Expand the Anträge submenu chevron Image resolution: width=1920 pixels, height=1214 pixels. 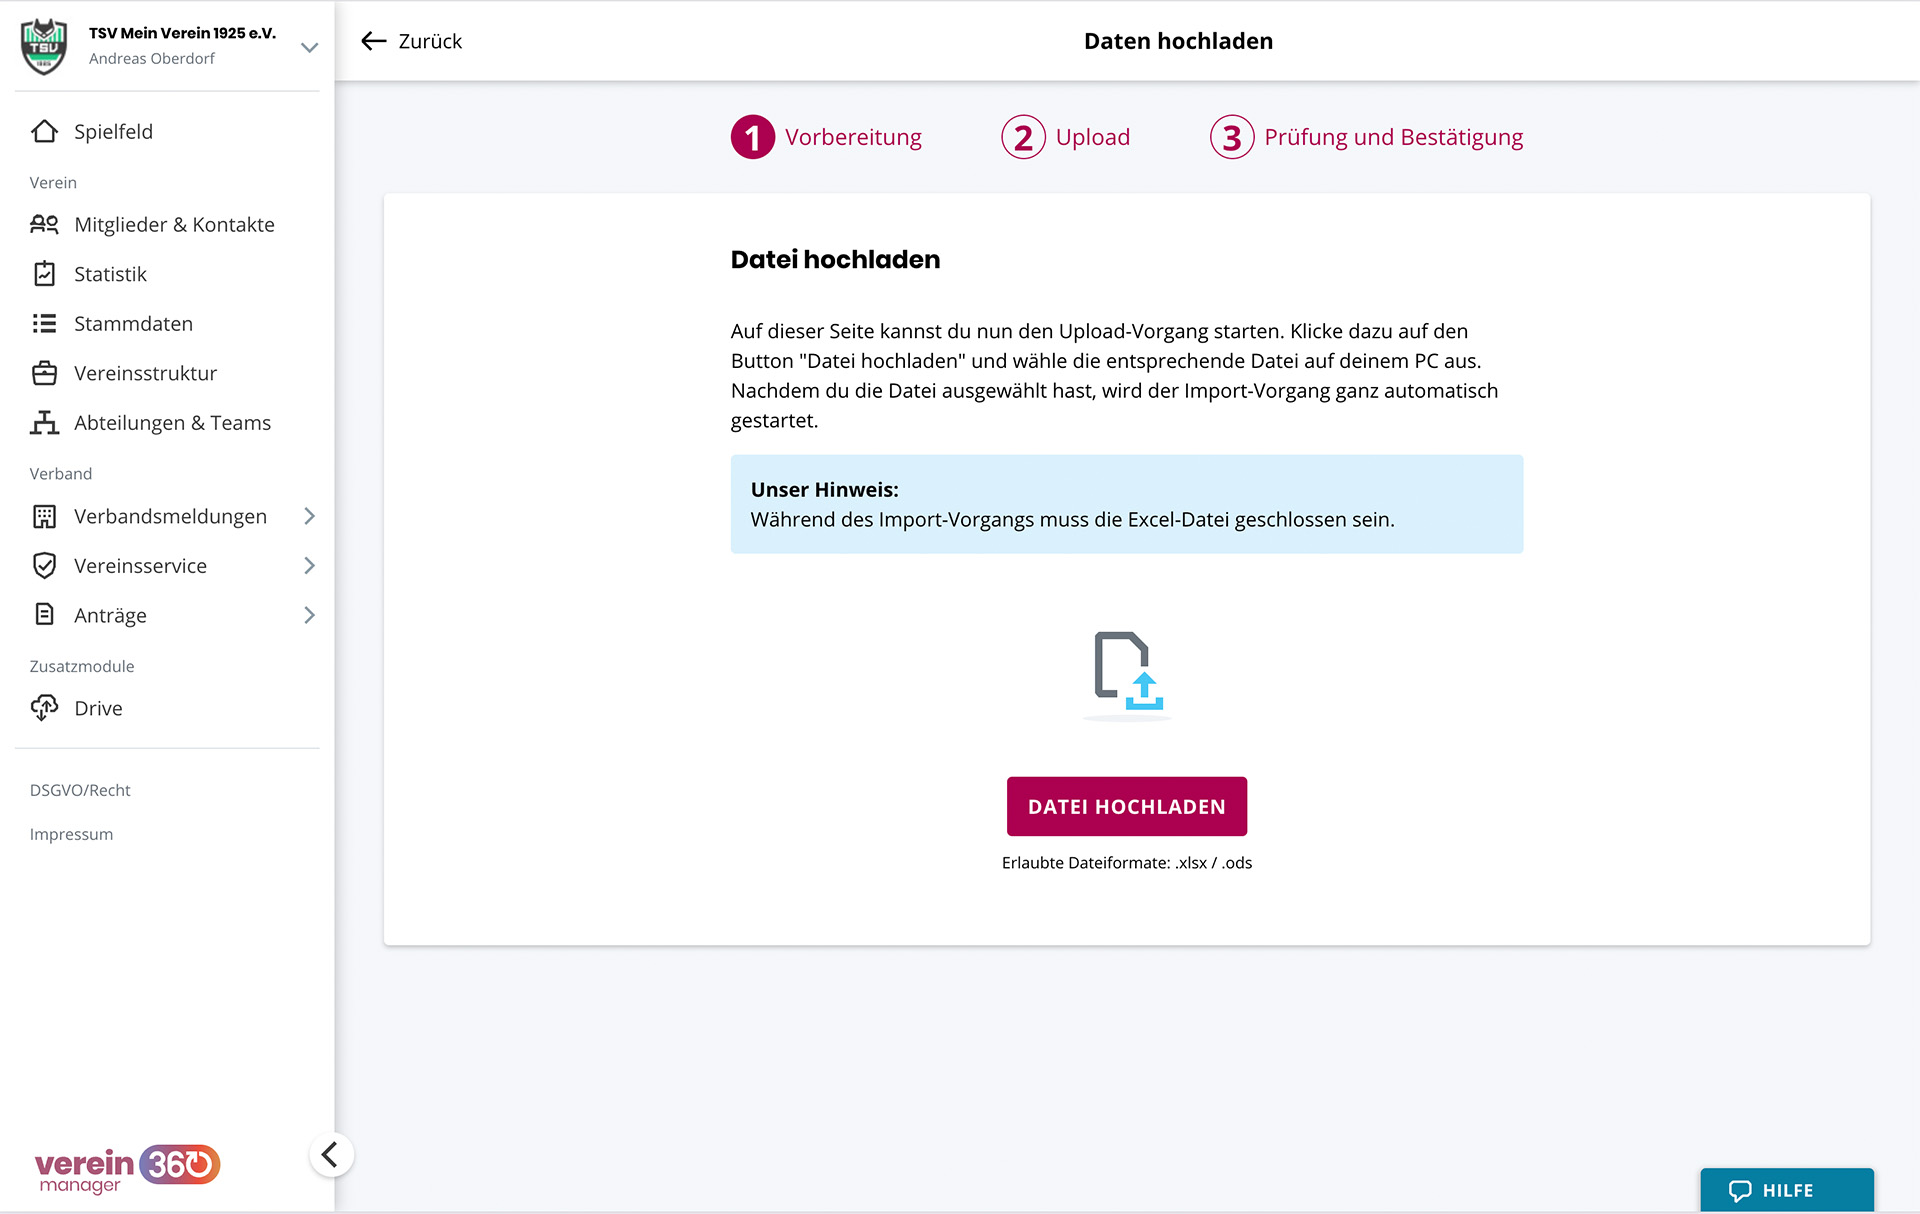pos(309,615)
